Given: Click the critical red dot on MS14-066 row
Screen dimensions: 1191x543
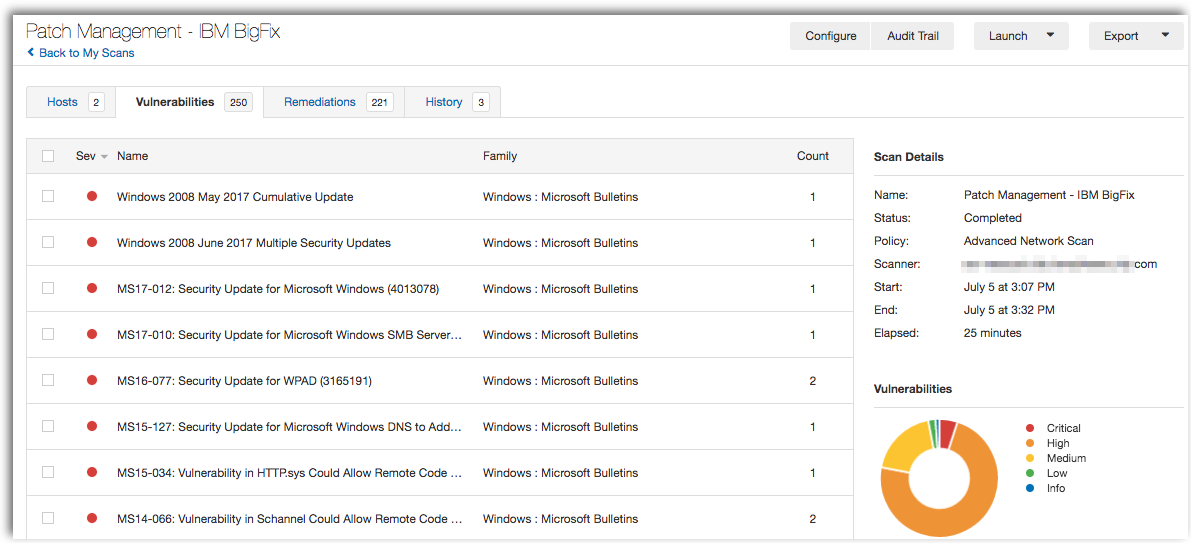Looking at the screenshot, I should pos(92,519).
